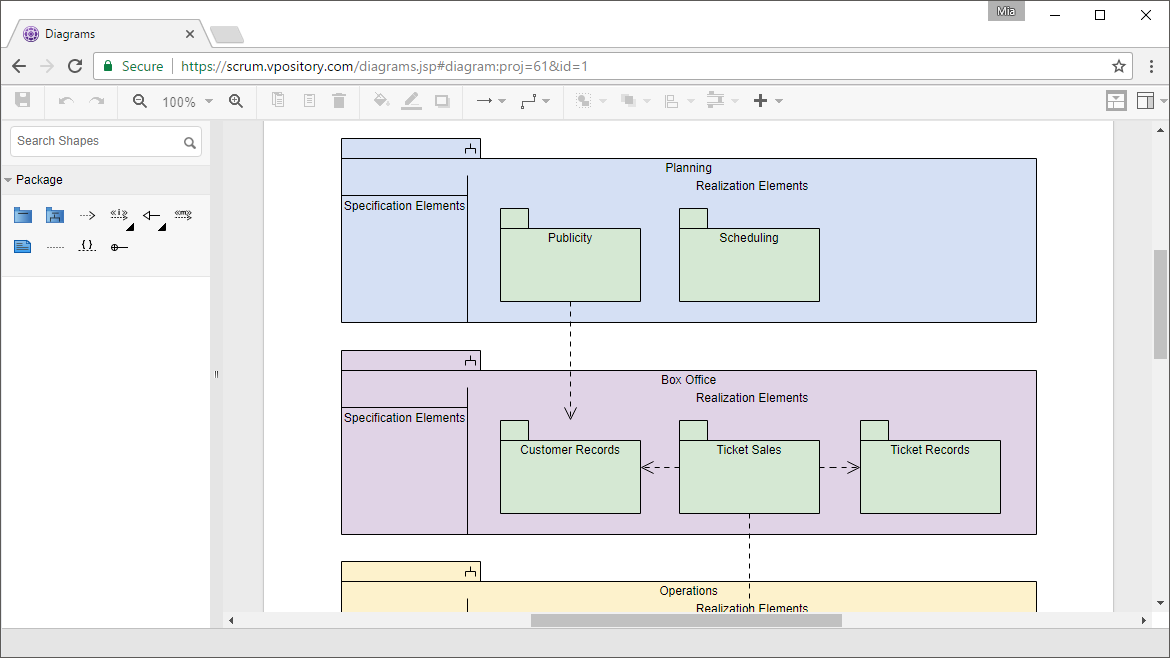Image resolution: width=1170 pixels, height=658 pixels.
Task: Go back in browser history
Action: click(19, 66)
